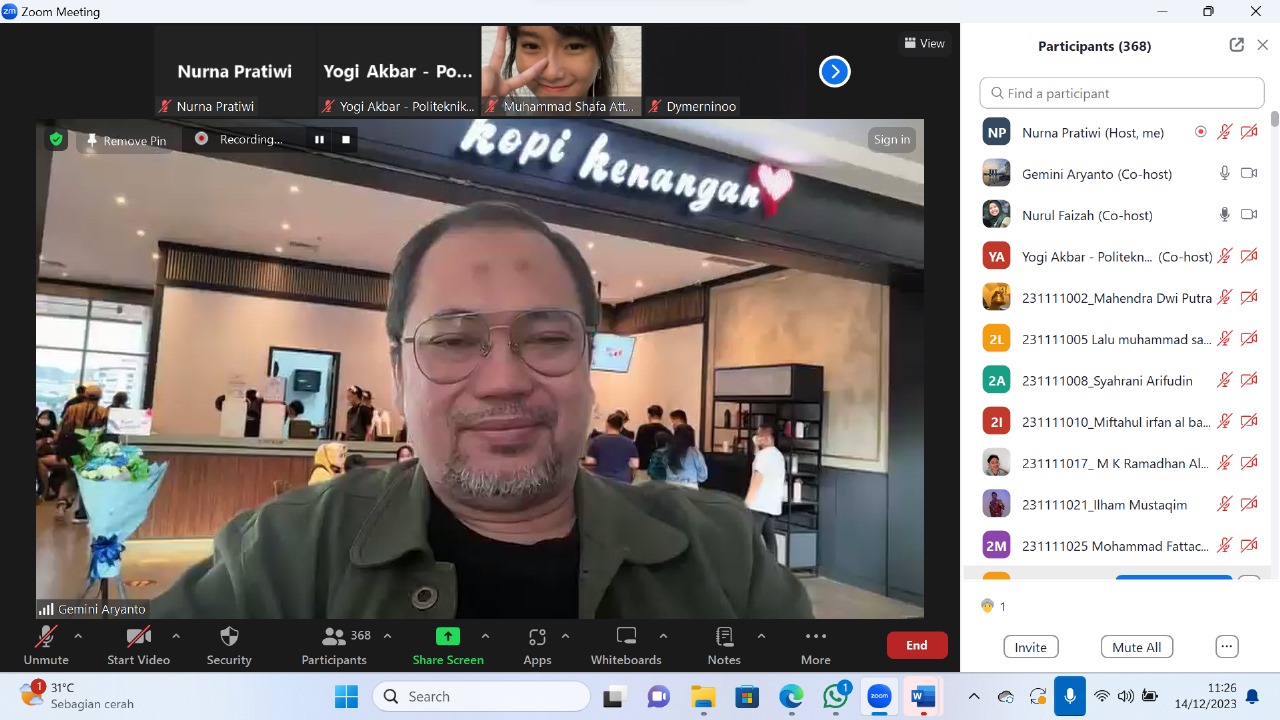Mute Gemini Aryanto's microphone
Viewport: 1280px width, 720px height.
(x=1224, y=173)
